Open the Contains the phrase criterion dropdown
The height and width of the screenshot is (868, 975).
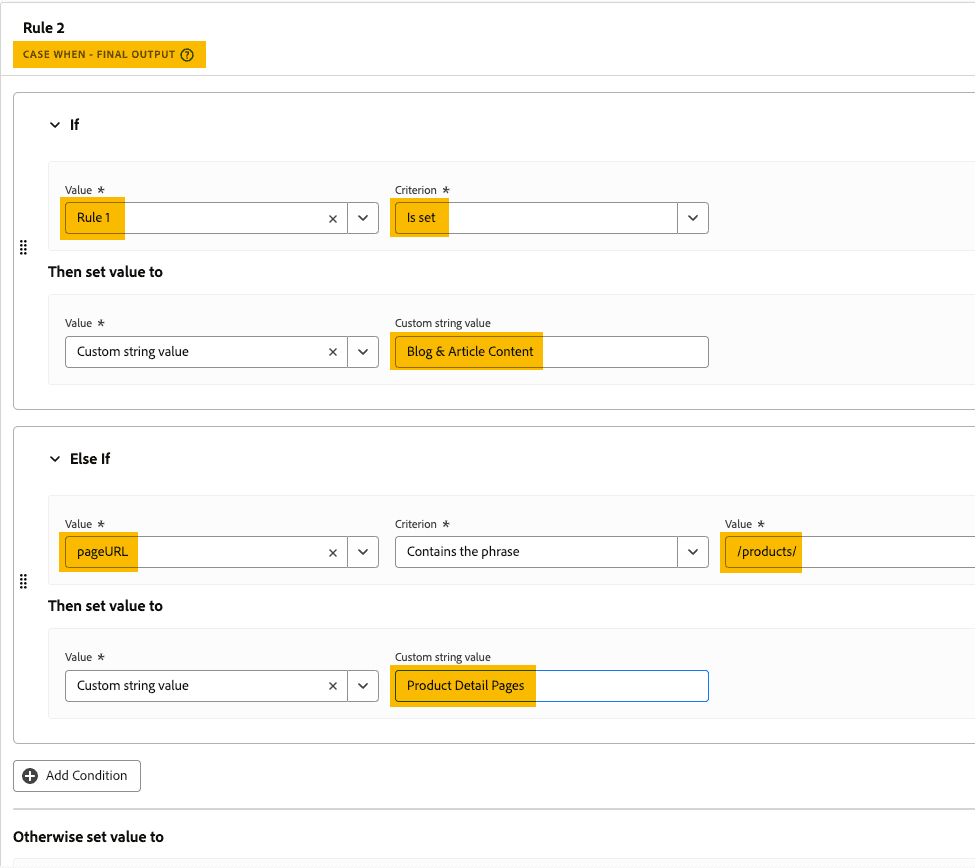(693, 552)
